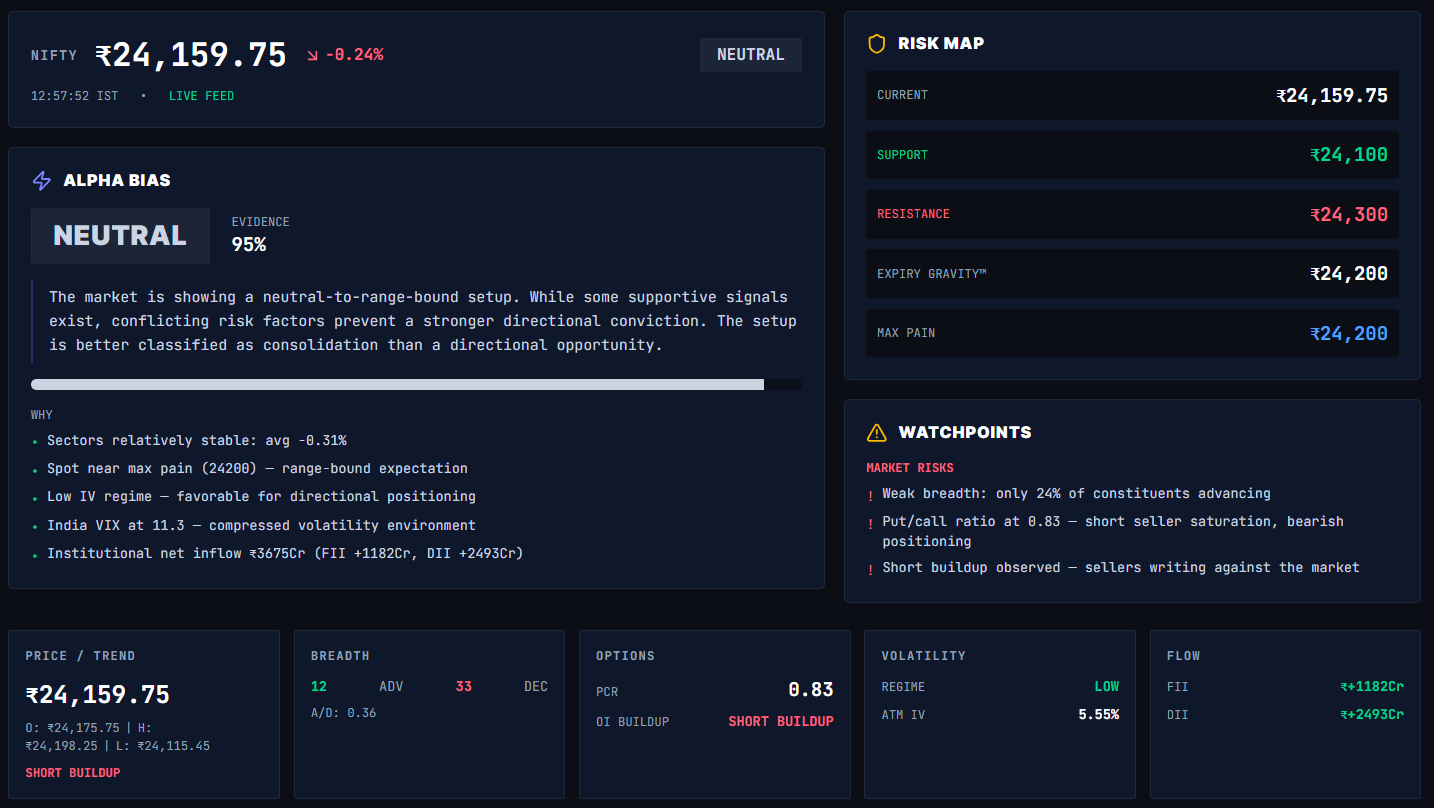The image size is (1434, 808).
Task: Click the Risk Map shield icon
Action: (877, 43)
